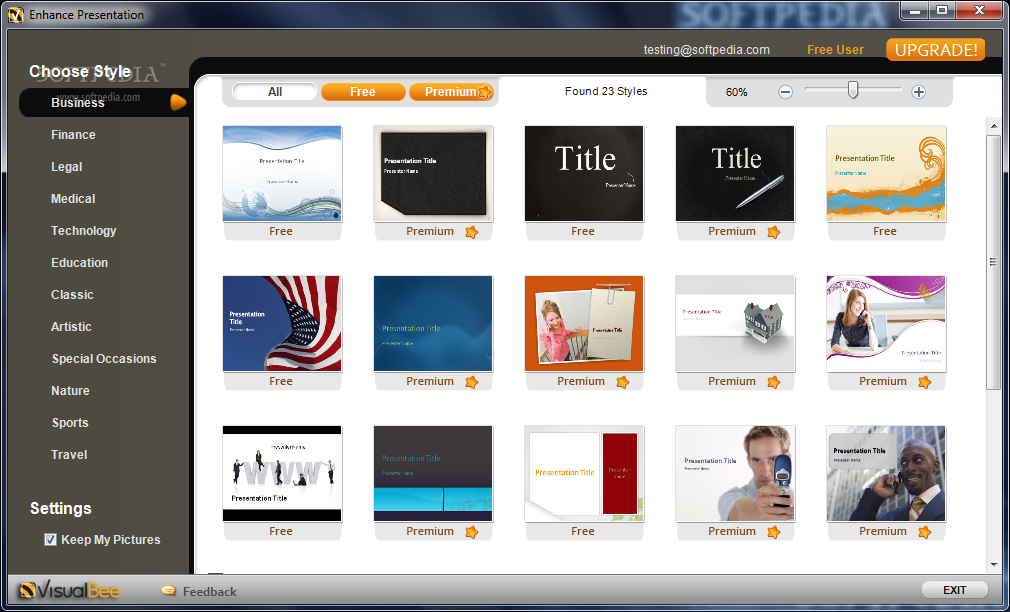Click the VisualBee logo in bottom bar
This screenshot has width=1010, height=612.
pos(70,590)
